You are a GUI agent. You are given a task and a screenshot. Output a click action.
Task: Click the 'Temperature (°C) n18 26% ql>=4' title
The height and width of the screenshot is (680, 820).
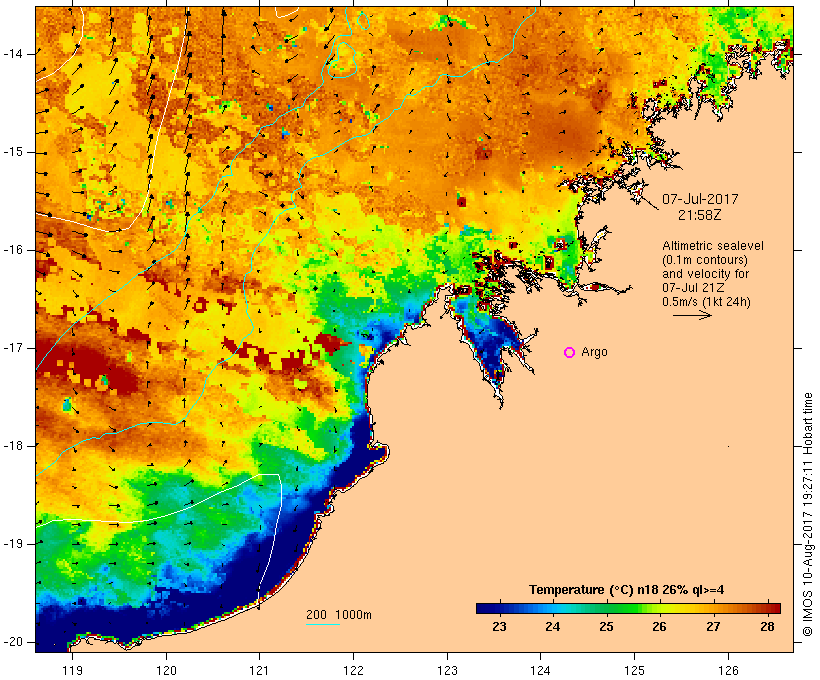[x=627, y=590]
